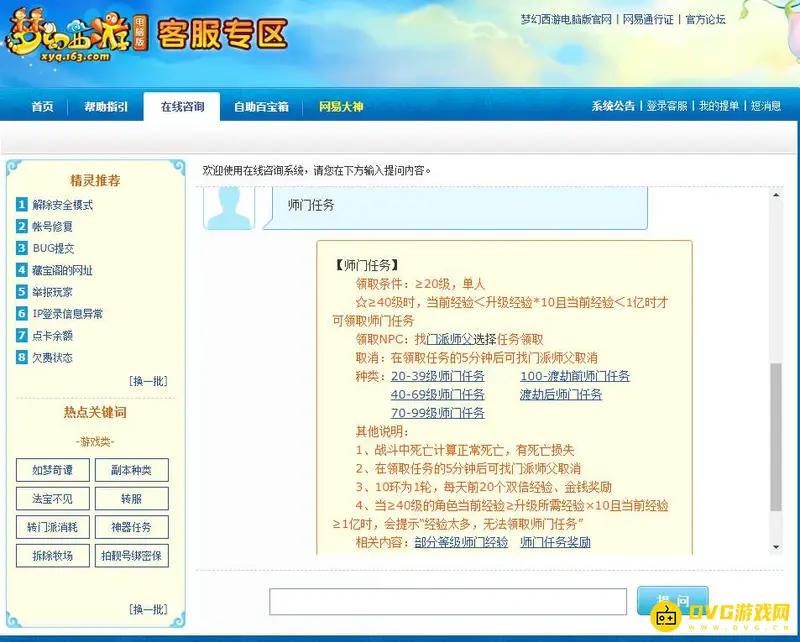800x642 pixels.
Task: Open 短消息 link
Action: pyautogui.click(x=766, y=106)
